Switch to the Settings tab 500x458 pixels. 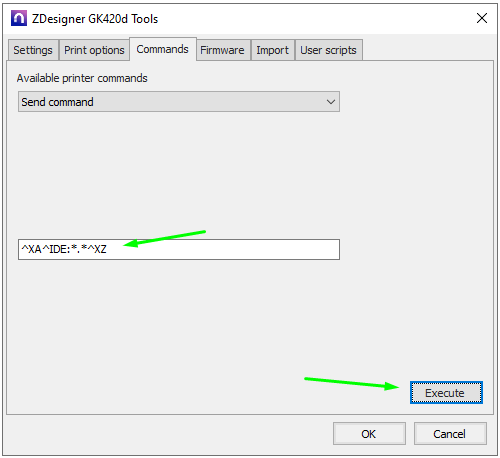(x=33, y=50)
